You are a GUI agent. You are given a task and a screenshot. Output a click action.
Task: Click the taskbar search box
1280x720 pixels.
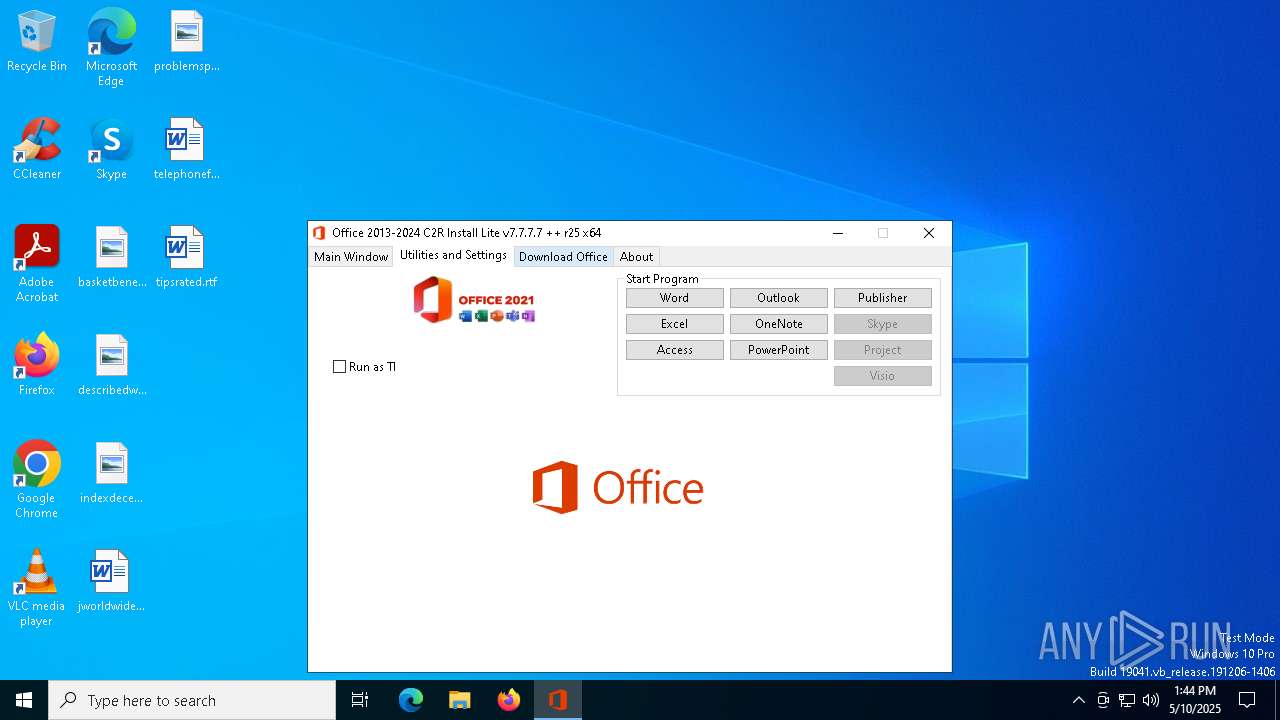coord(192,700)
